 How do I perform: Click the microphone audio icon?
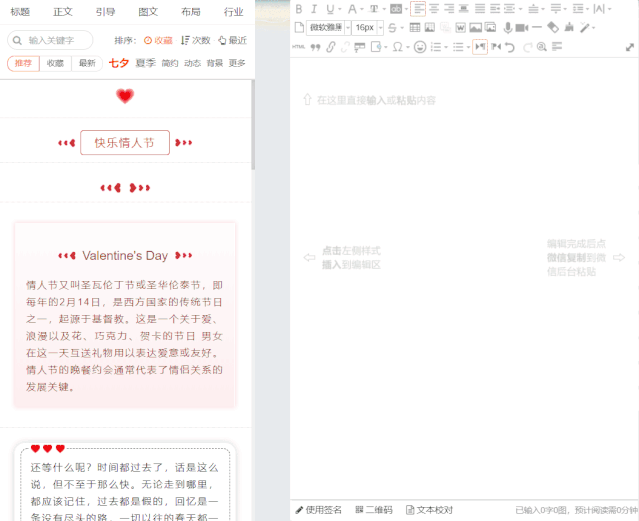tap(507, 27)
